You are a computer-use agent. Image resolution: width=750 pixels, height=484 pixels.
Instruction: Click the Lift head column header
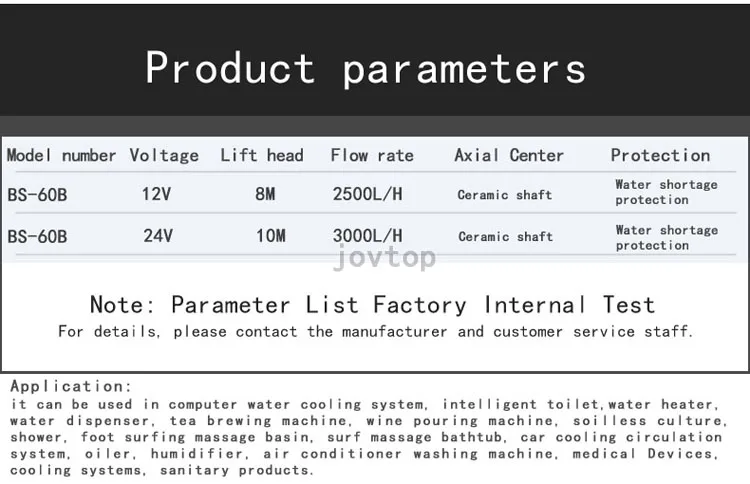[262, 155]
